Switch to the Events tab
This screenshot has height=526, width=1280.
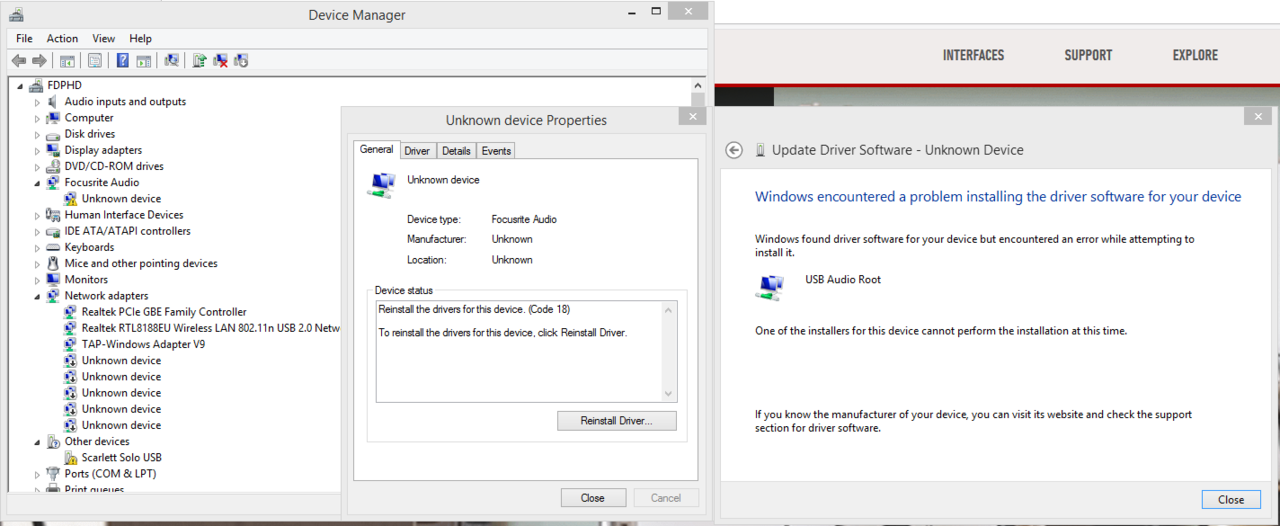click(x=496, y=151)
